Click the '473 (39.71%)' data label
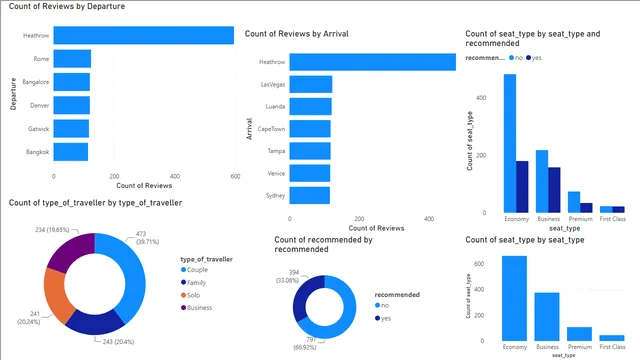640x360 pixels. coord(148,238)
